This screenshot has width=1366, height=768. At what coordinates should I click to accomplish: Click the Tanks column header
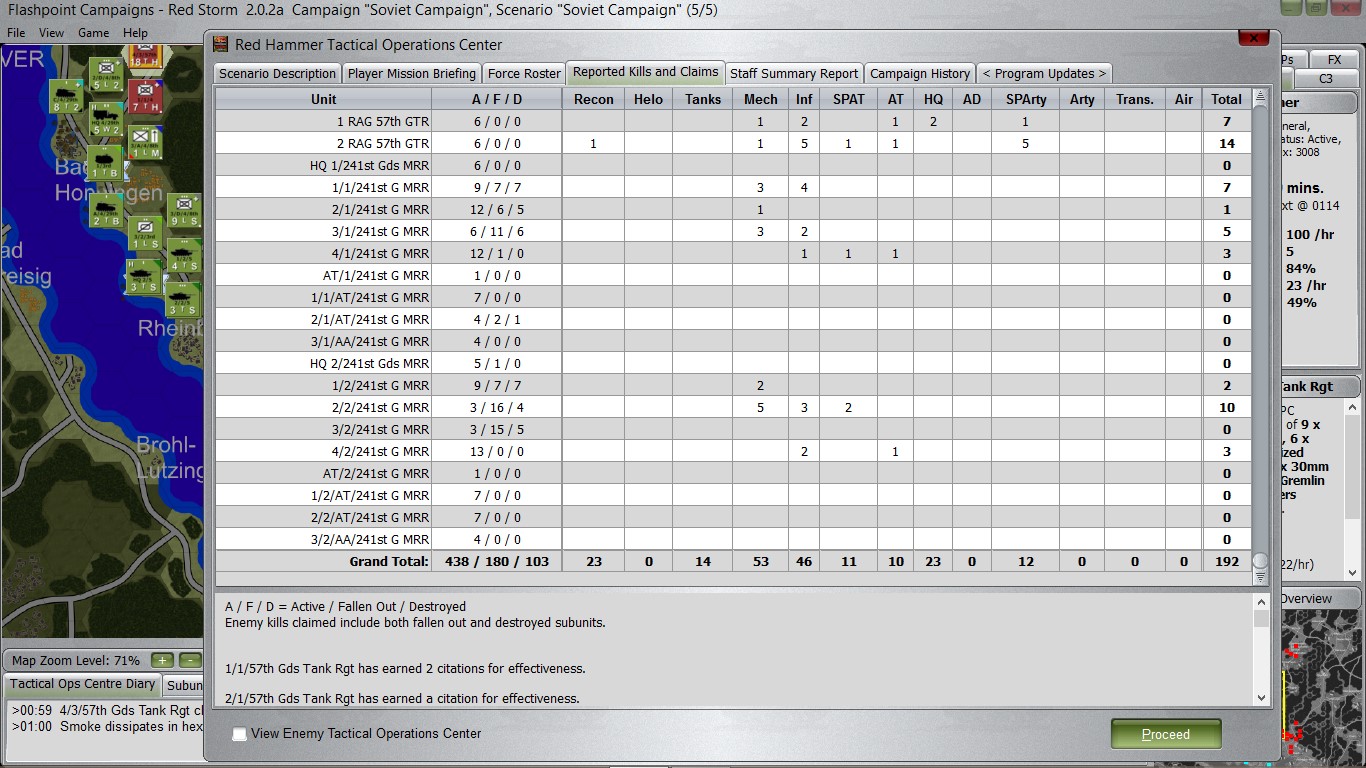703,99
